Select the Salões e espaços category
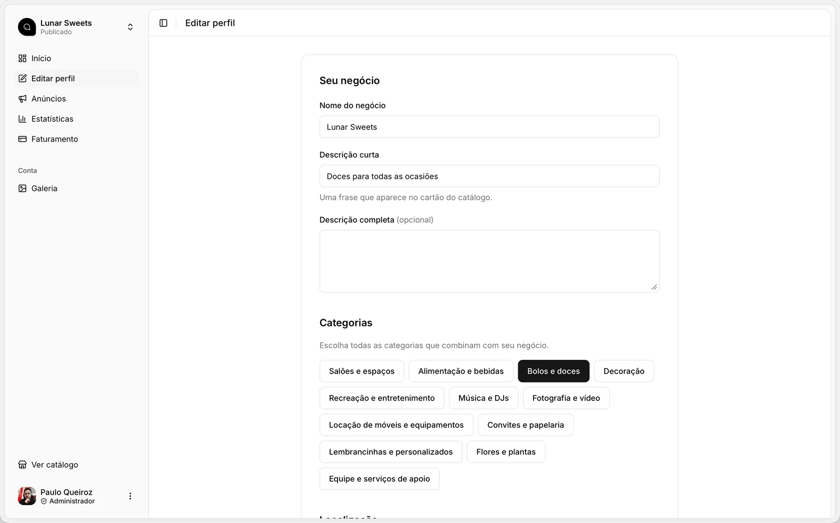Image resolution: width=840 pixels, height=523 pixels. point(362,371)
